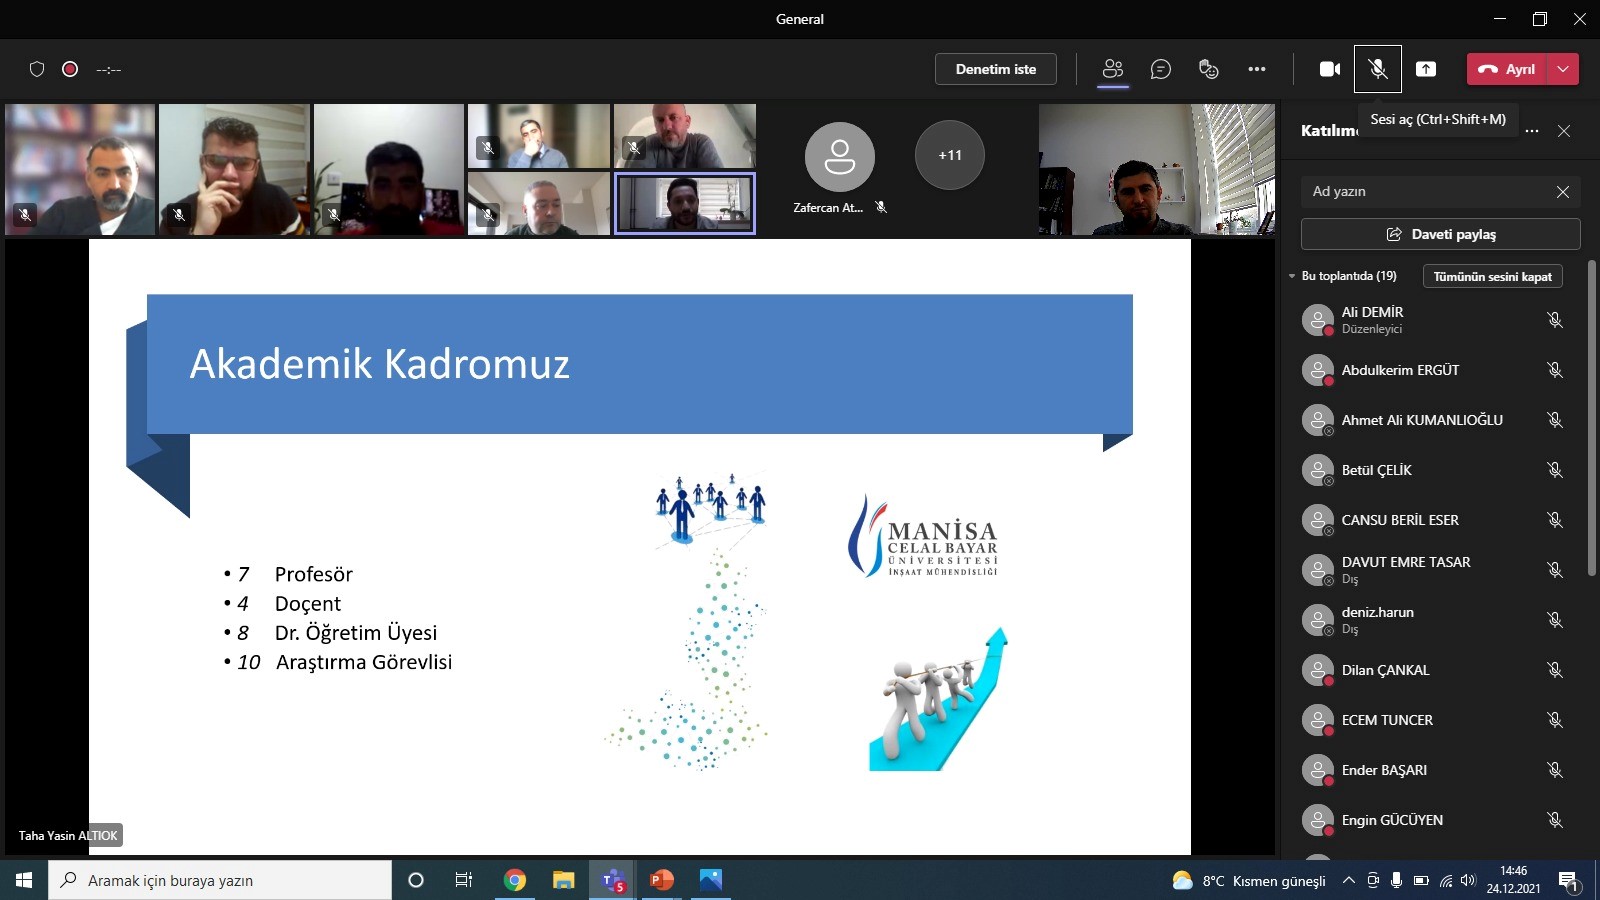1600x900 pixels.
Task: Toggle mute for Ali DEMİR
Action: tap(1554, 320)
